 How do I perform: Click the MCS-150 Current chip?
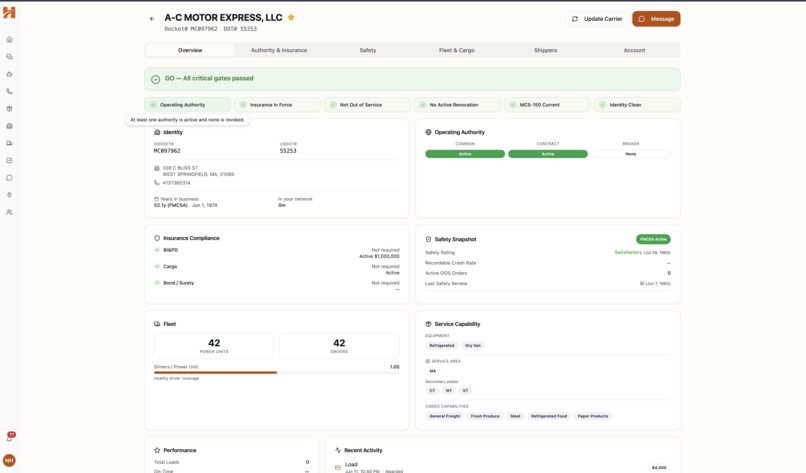547,105
